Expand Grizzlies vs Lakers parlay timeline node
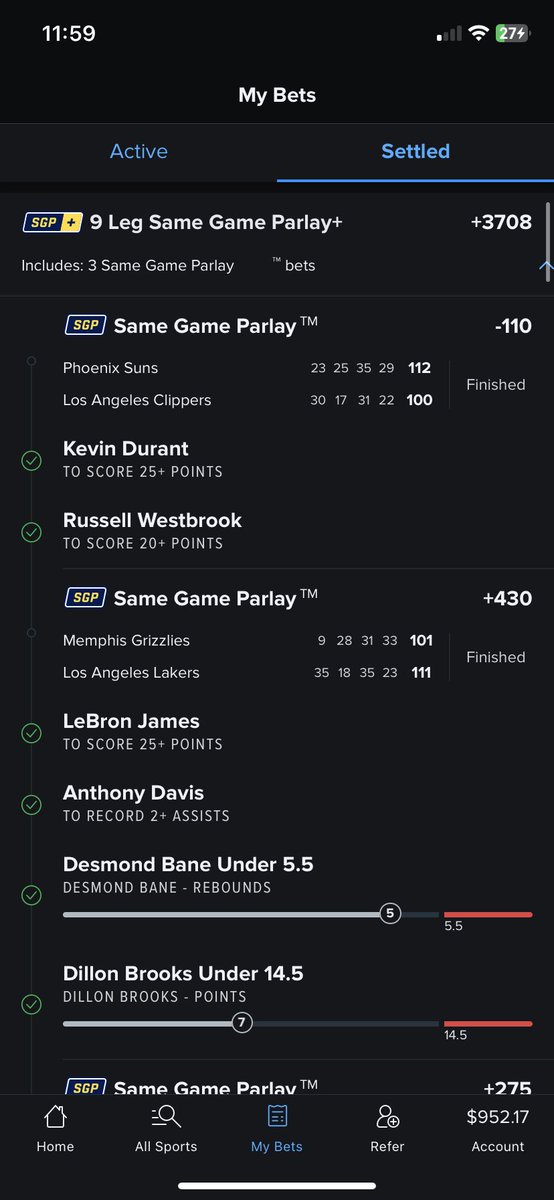554x1200 pixels. [x=31, y=632]
